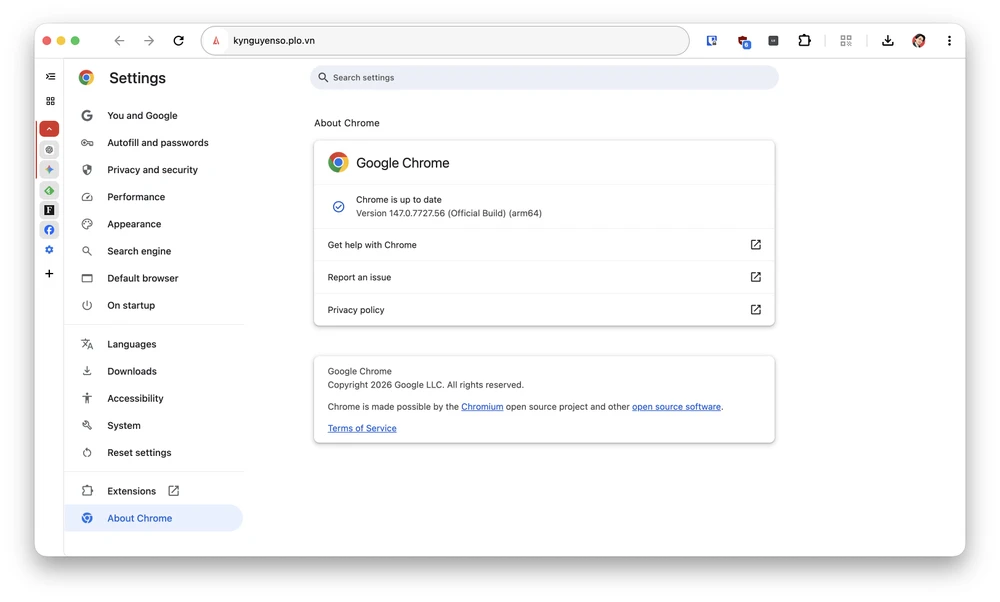Open the Chromium link in the copyright notice
Image resolution: width=1000 pixels, height=602 pixels.
[x=482, y=406]
